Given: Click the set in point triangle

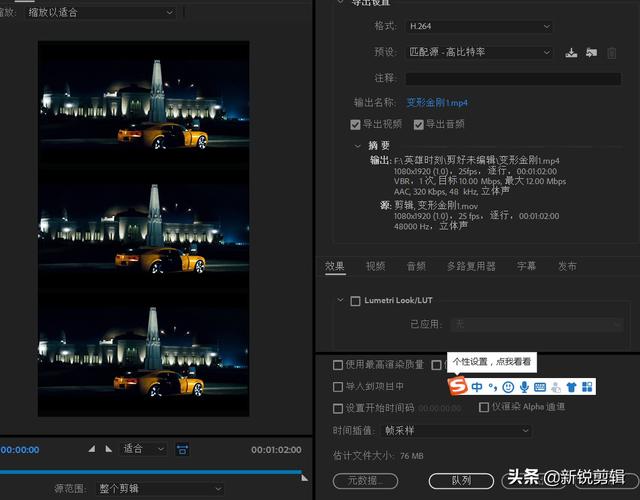Looking at the screenshot, I should tap(92, 449).
